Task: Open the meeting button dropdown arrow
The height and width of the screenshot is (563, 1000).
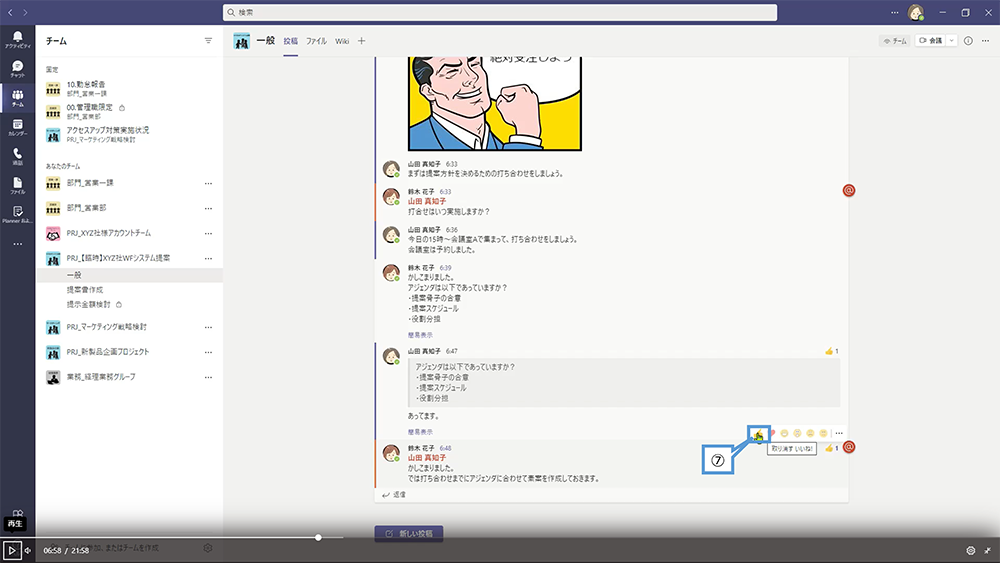Action: tap(952, 41)
